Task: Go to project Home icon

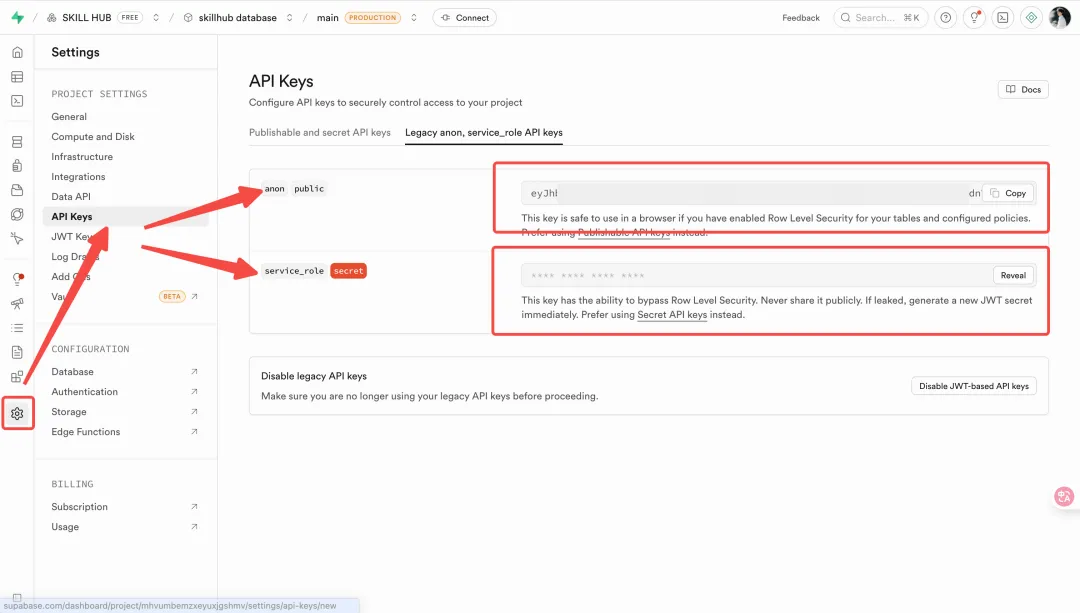Action: [x=17, y=53]
